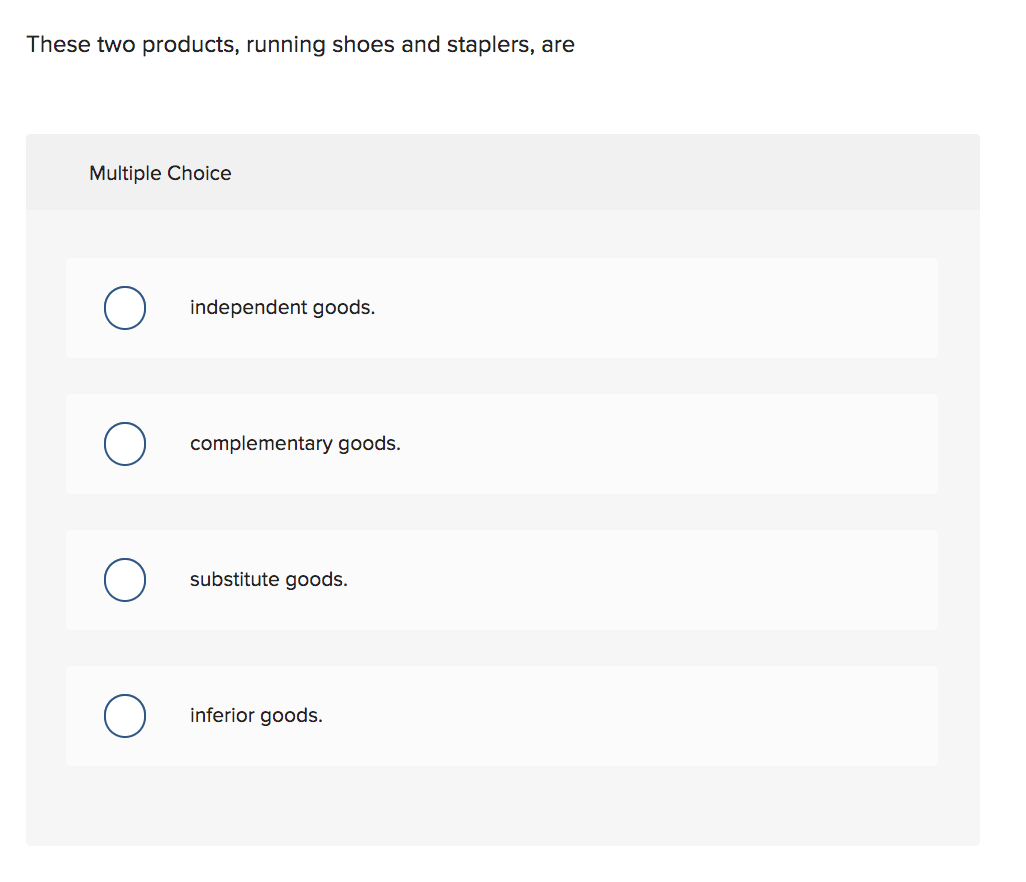Image resolution: width=1026 pixels, height=882 pixels.
Task: Click the question text about running shoes
Action: 300,44
